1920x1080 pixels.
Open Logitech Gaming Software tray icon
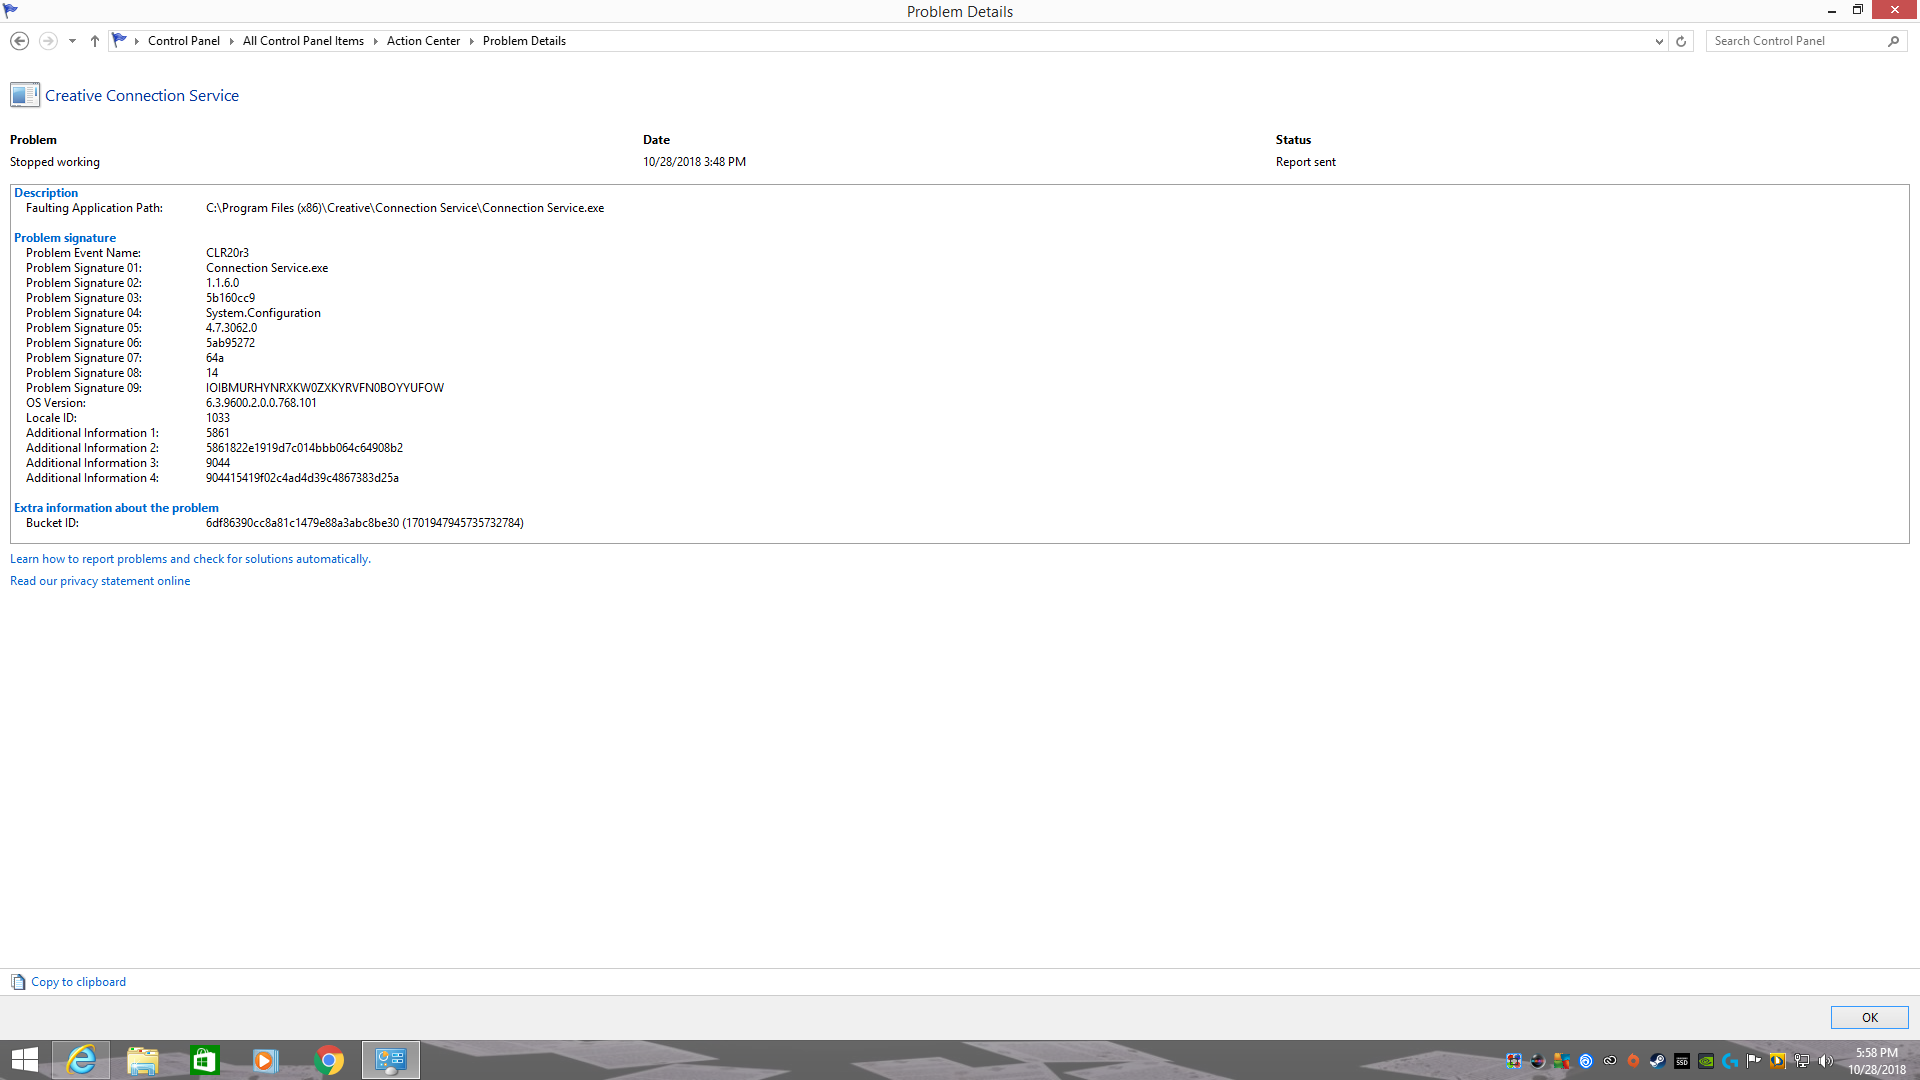click(x=1730, y=1061)
